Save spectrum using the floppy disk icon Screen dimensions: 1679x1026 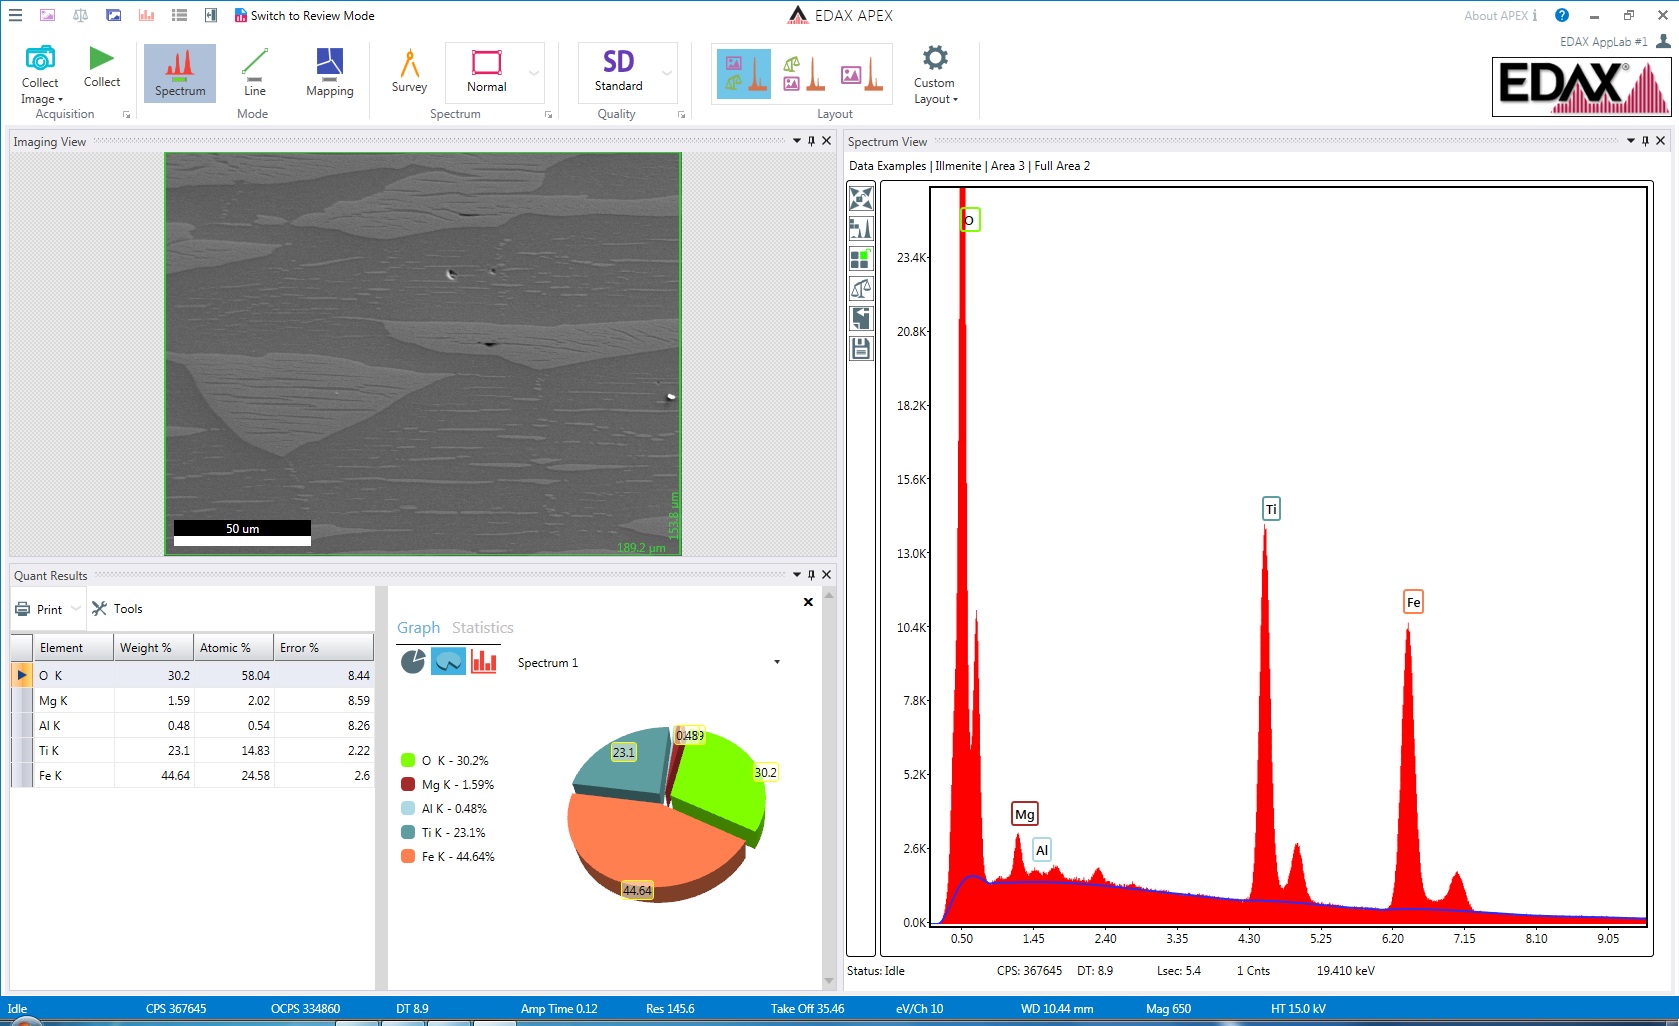click(861, 349)
